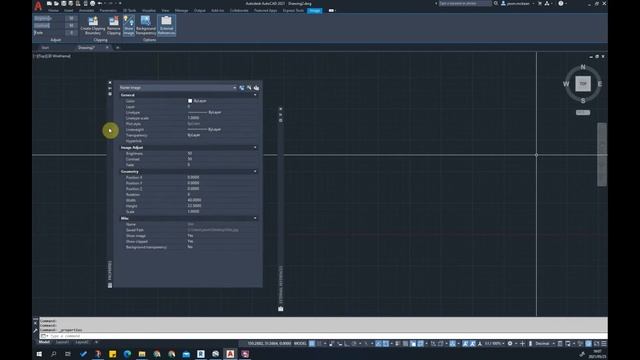Image resolution: width=640 pixels, height=360 pixels.
Task: Click the External References palette menu icon at the bottom
Action: click(281, 309)
